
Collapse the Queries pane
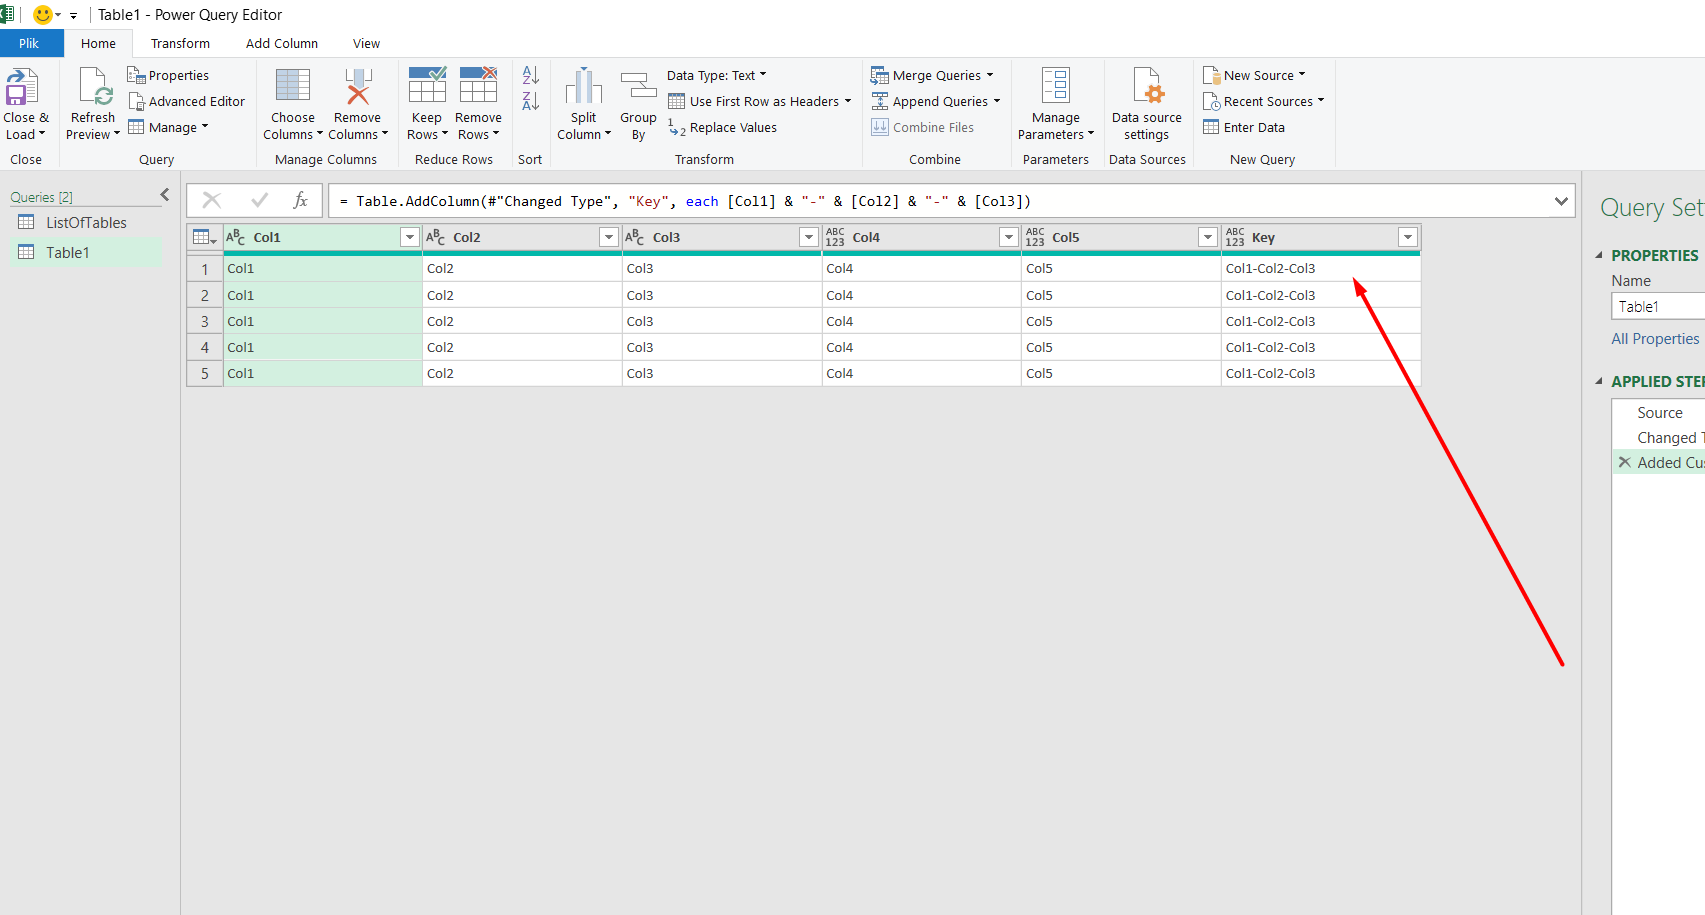pos(165,195)
